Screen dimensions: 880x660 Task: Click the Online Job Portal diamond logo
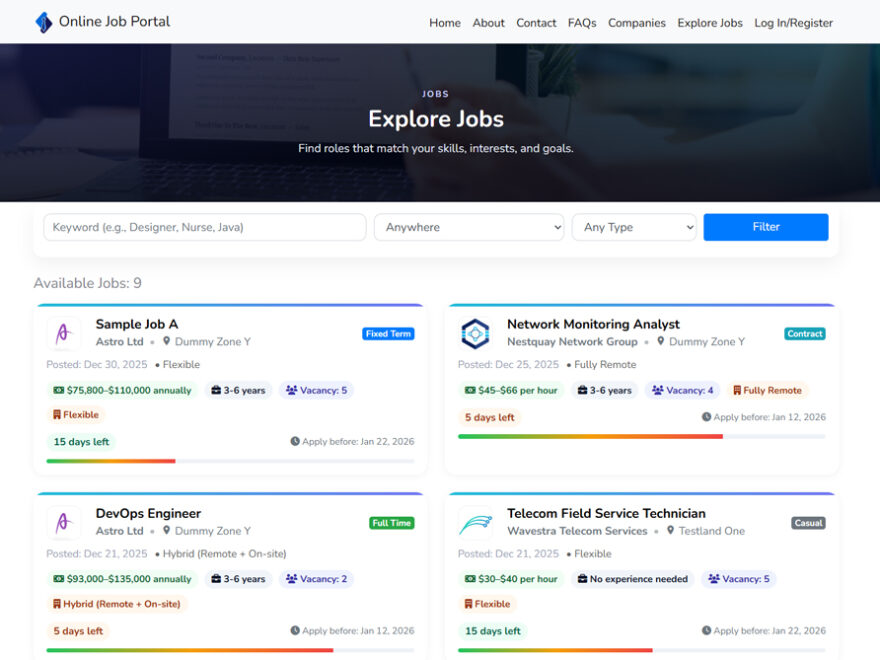click(42, 21)
